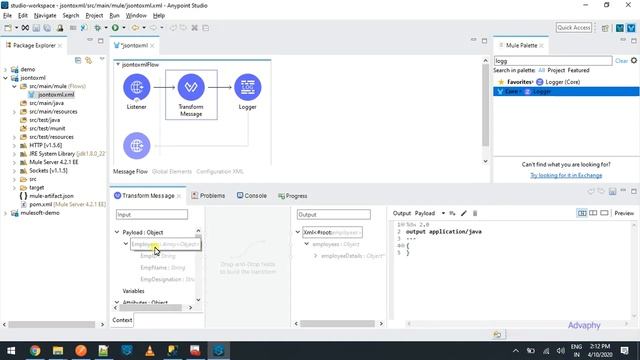The height and width of the screenshot is (360, 640).
Task: Click the trash delete icon in Transform output
Action: point(475,213)
